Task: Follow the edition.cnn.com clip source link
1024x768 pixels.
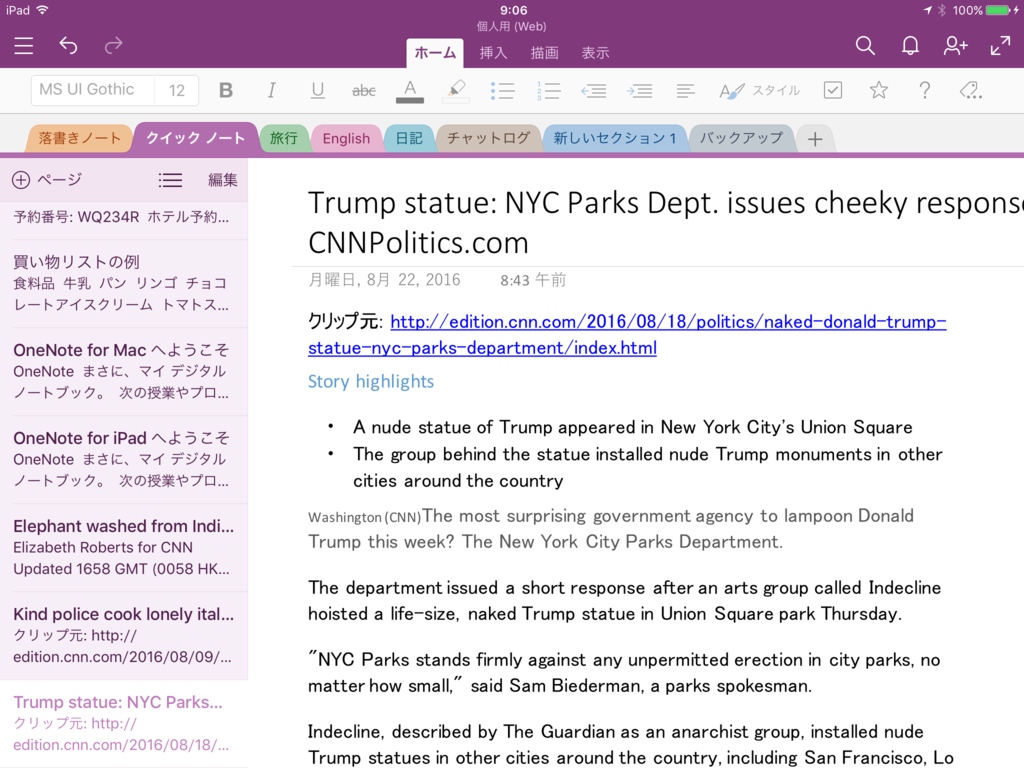Action: click(627, 335)
